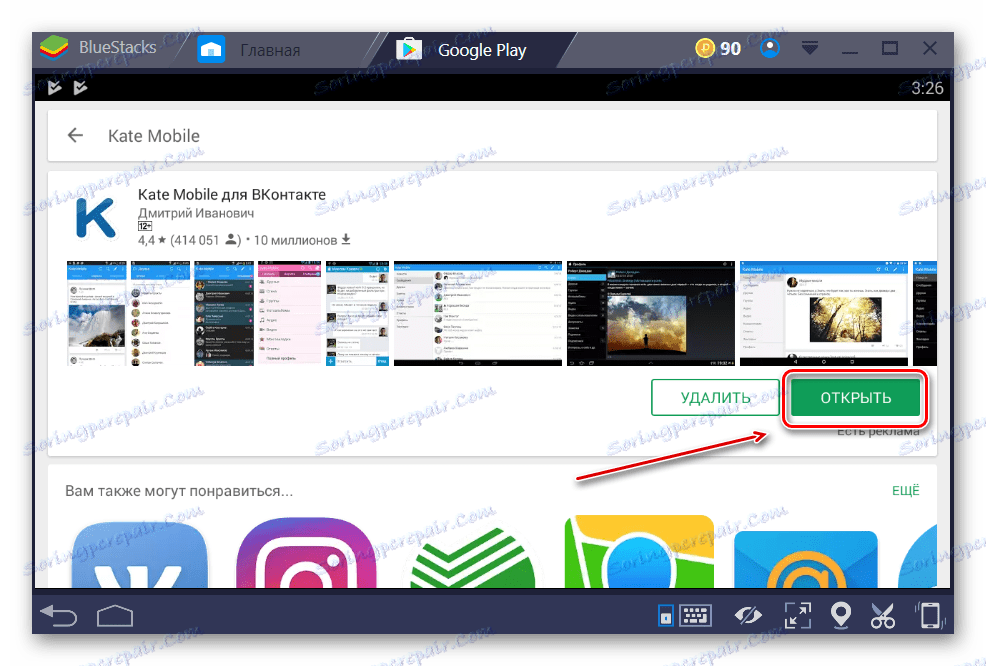Click the small game controller mode icon

[x=665, y=616]
